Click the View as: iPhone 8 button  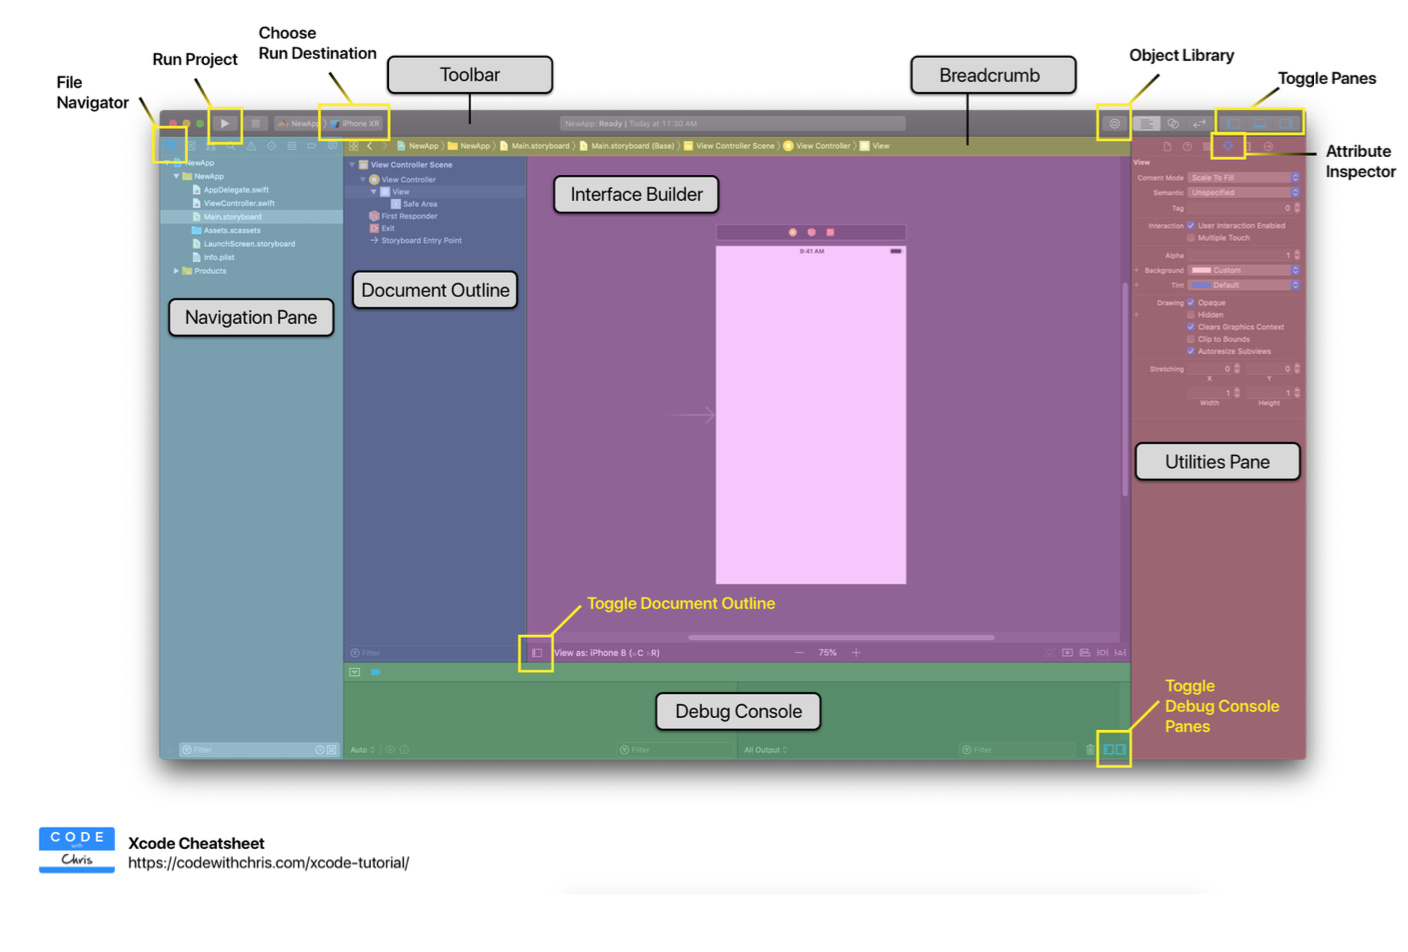coord(607,653)
